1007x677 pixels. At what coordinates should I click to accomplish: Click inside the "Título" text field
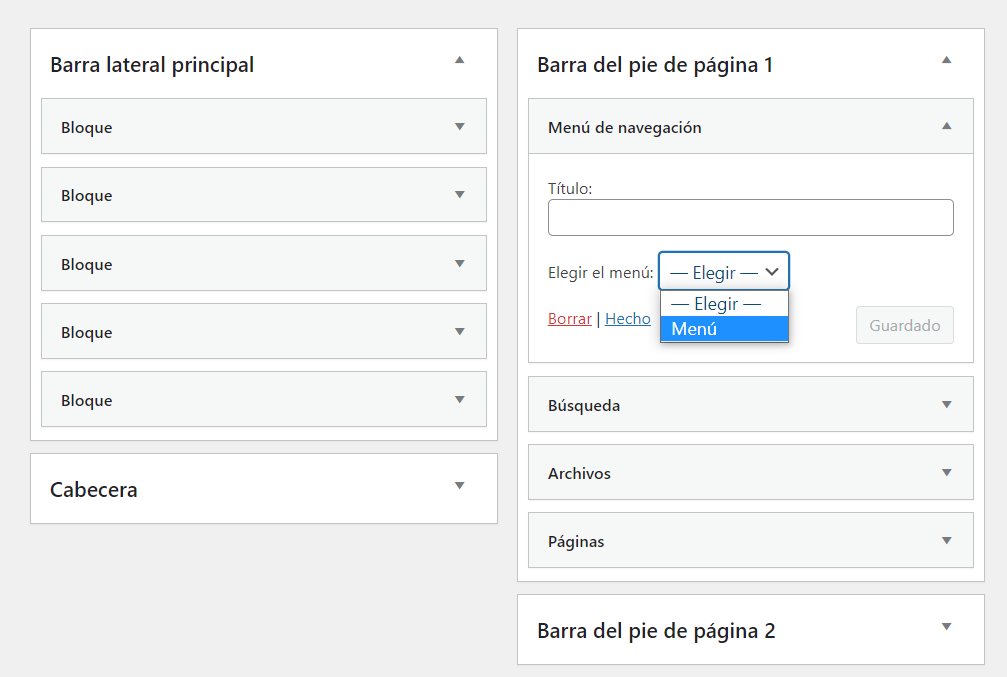(x=750, y=217)
